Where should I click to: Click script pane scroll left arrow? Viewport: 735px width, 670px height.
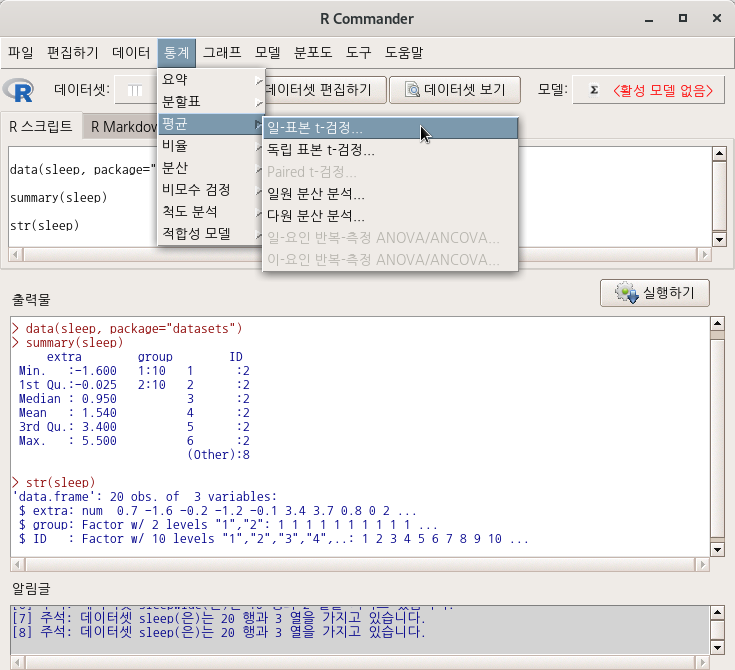pos(15,255)
